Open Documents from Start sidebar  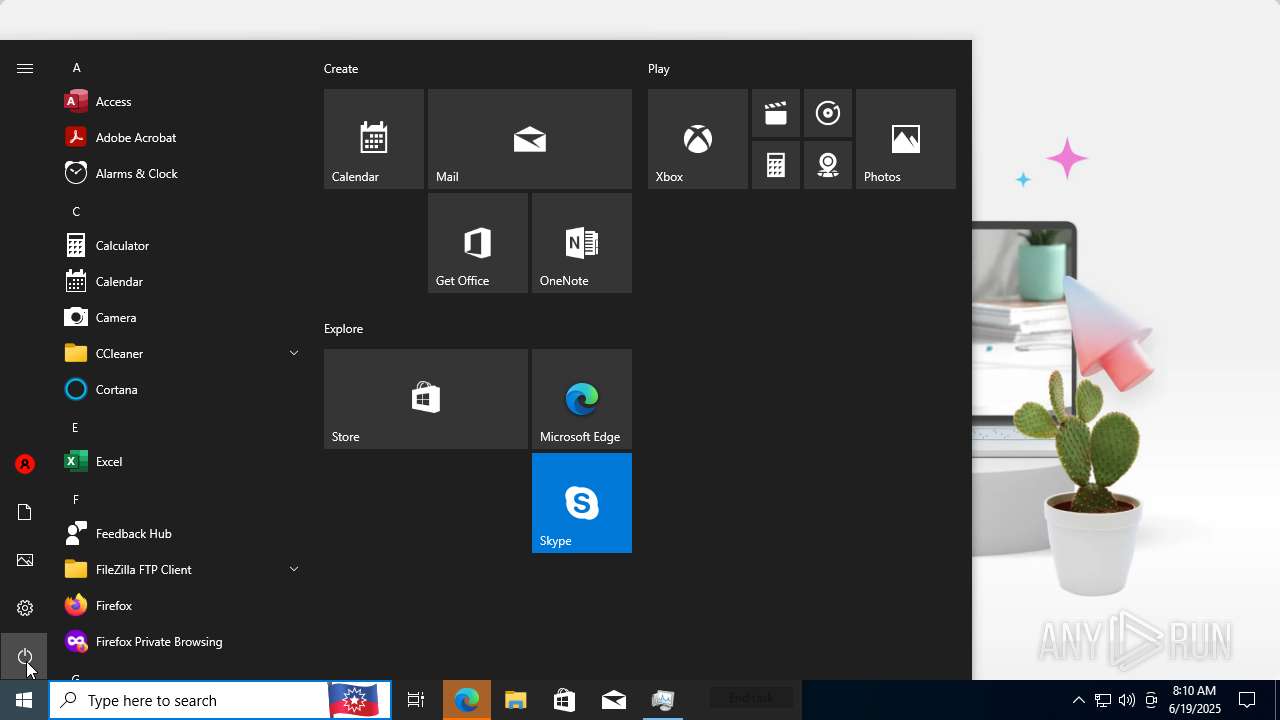[25, 512]
